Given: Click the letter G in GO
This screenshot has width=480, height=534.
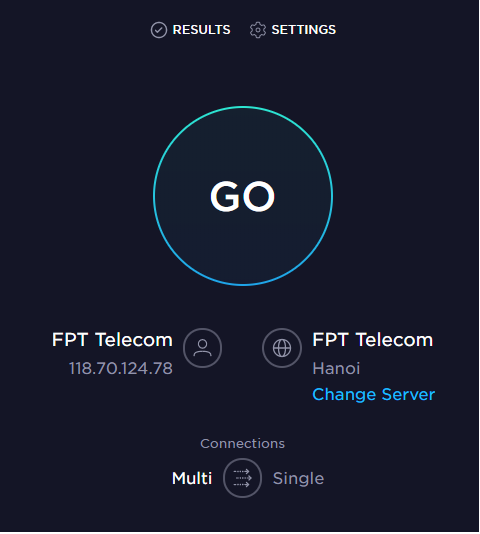Looking at the screenshot, I should tap(225, 197).
